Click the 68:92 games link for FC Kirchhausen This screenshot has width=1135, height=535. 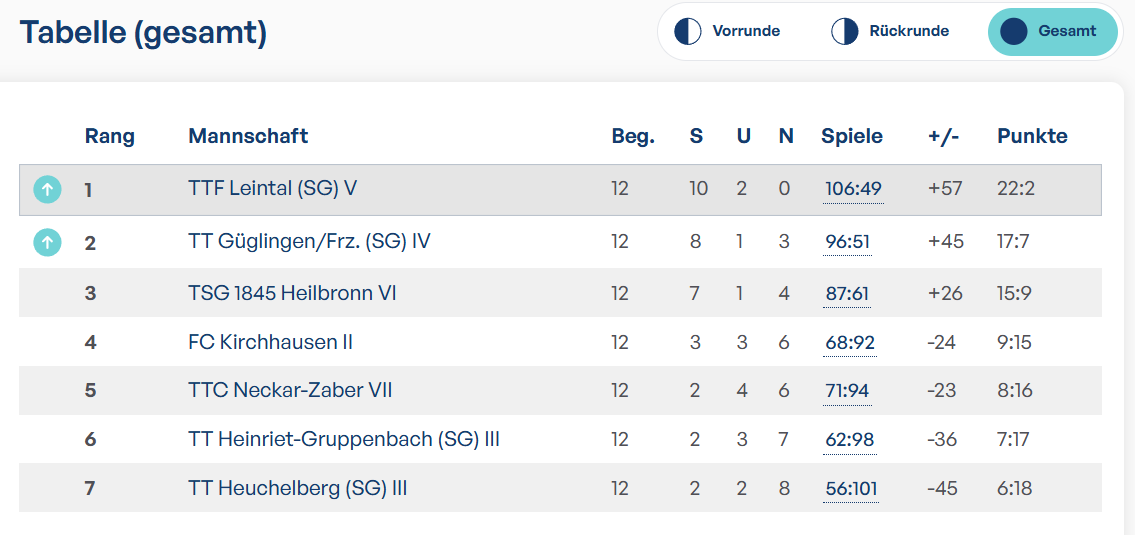coord(850,342)
